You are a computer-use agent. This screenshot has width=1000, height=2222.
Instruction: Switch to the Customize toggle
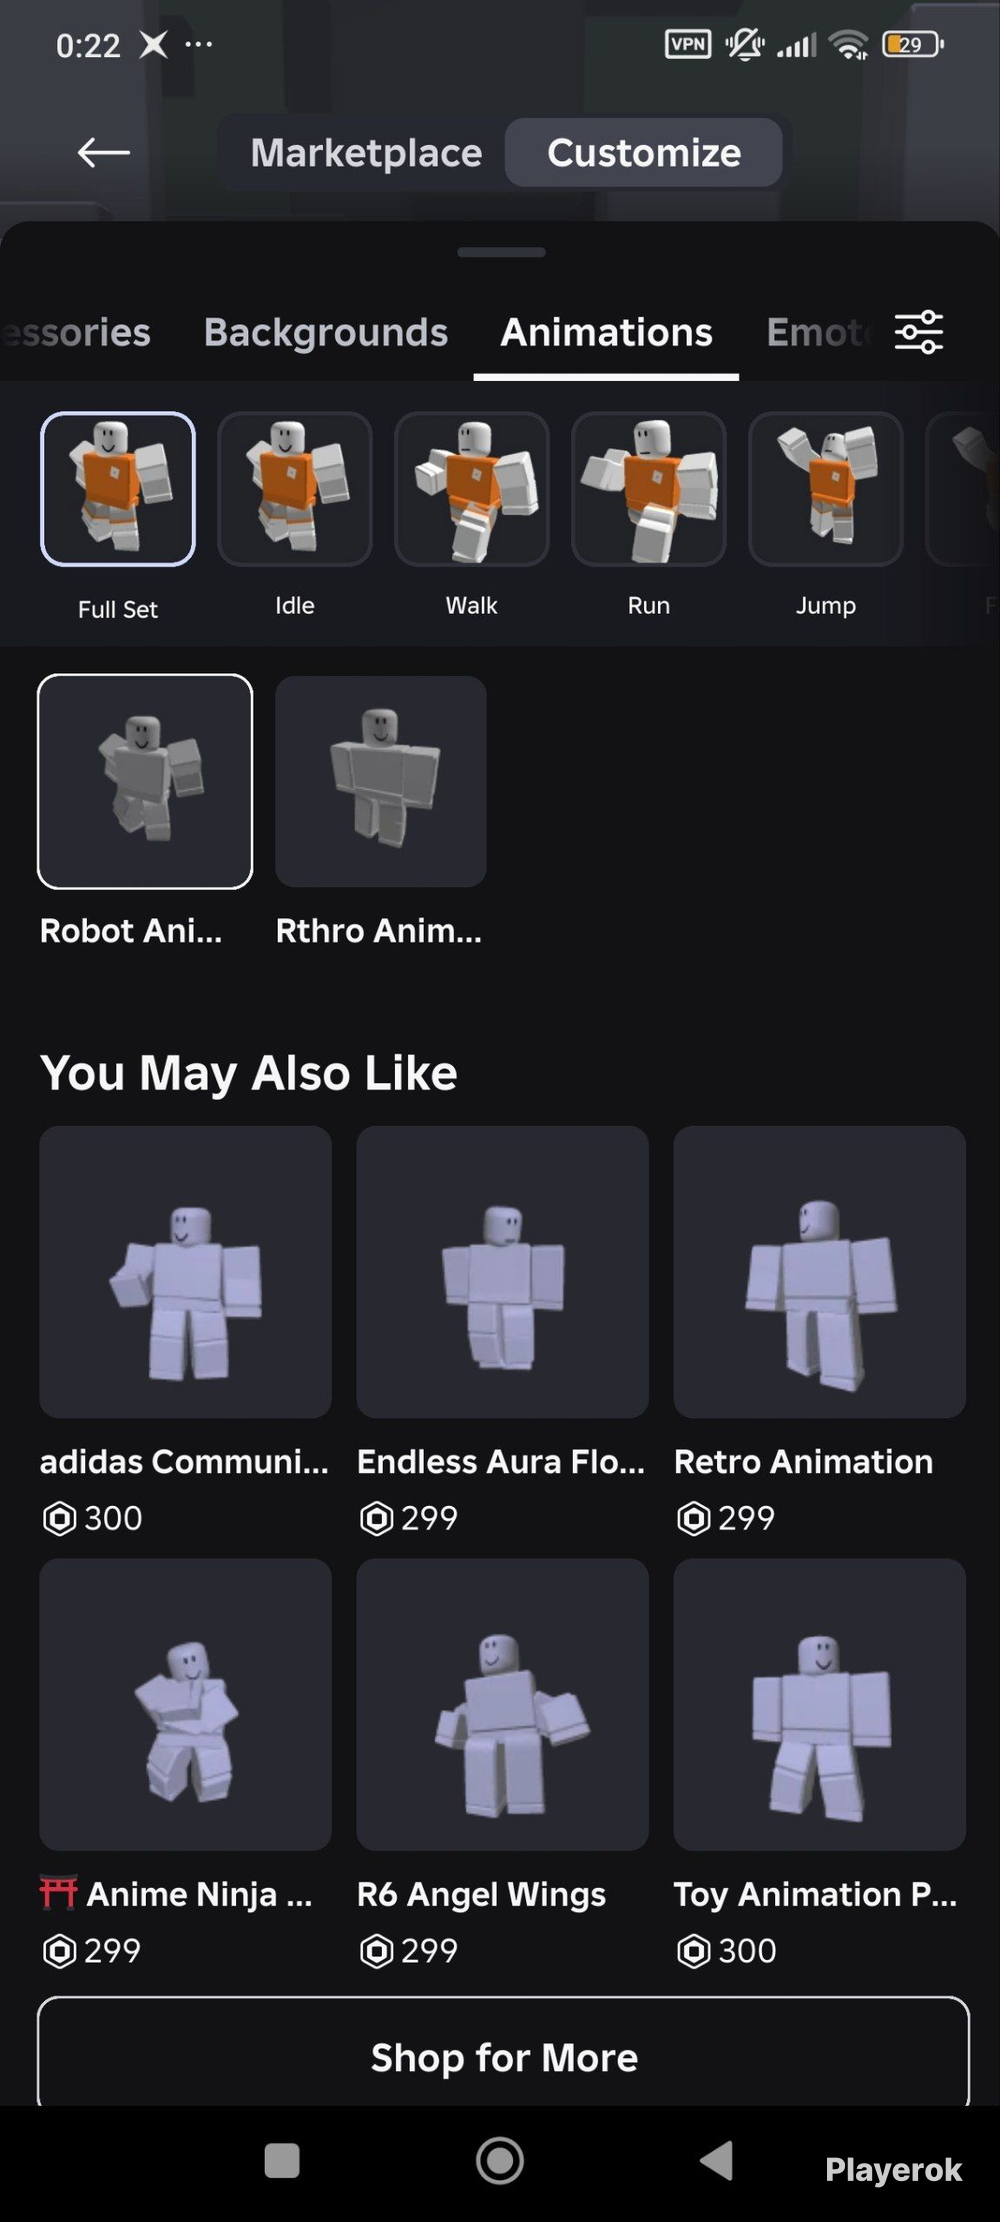644,152
